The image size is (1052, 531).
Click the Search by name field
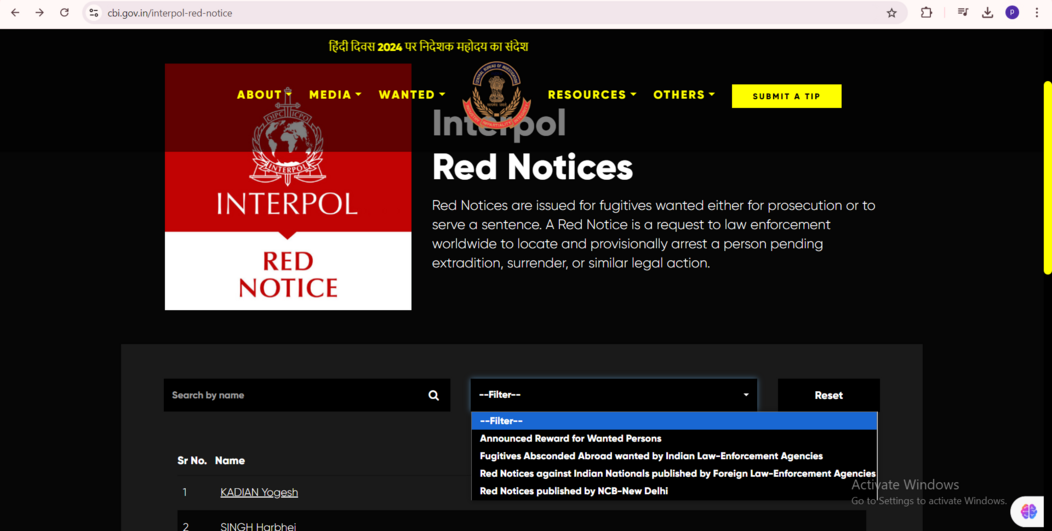pyautogui.click(x=295, y=395)
